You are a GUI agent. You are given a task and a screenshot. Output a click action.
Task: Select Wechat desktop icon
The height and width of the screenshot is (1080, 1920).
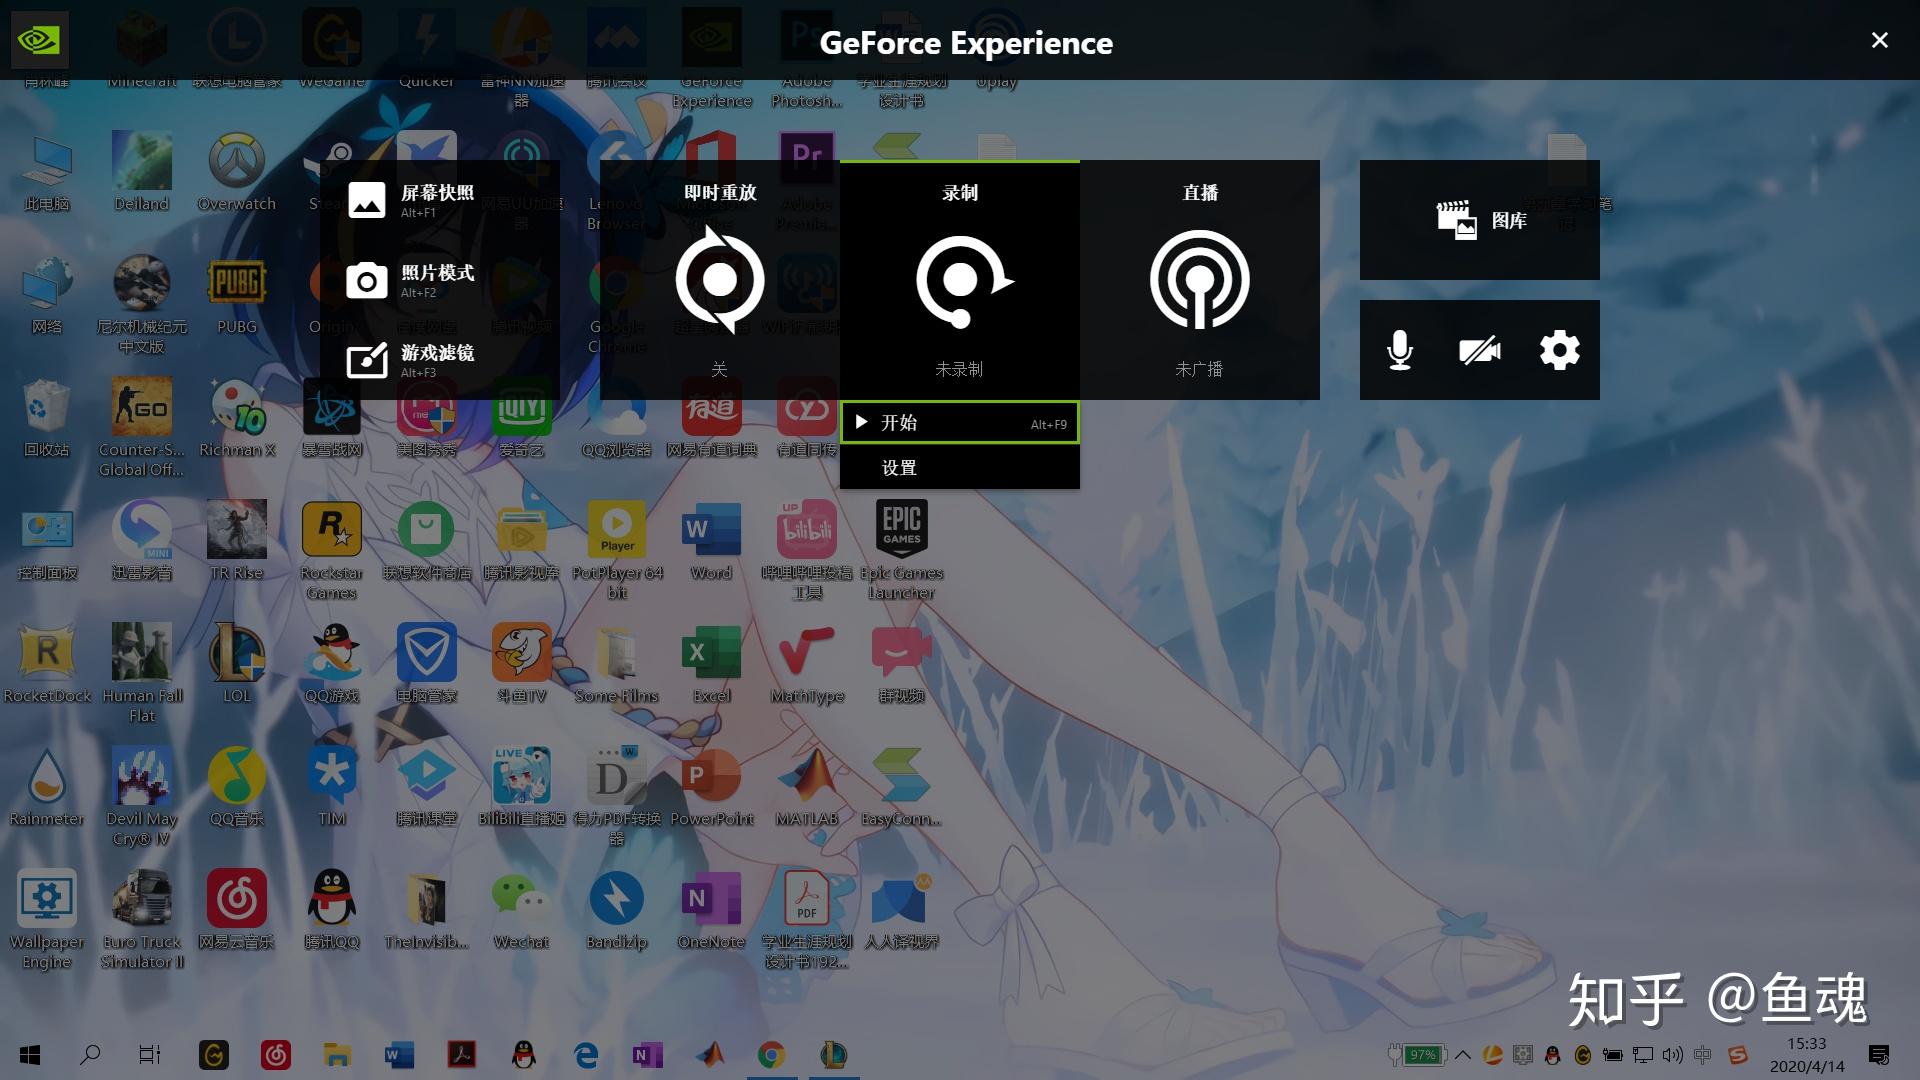521,910
